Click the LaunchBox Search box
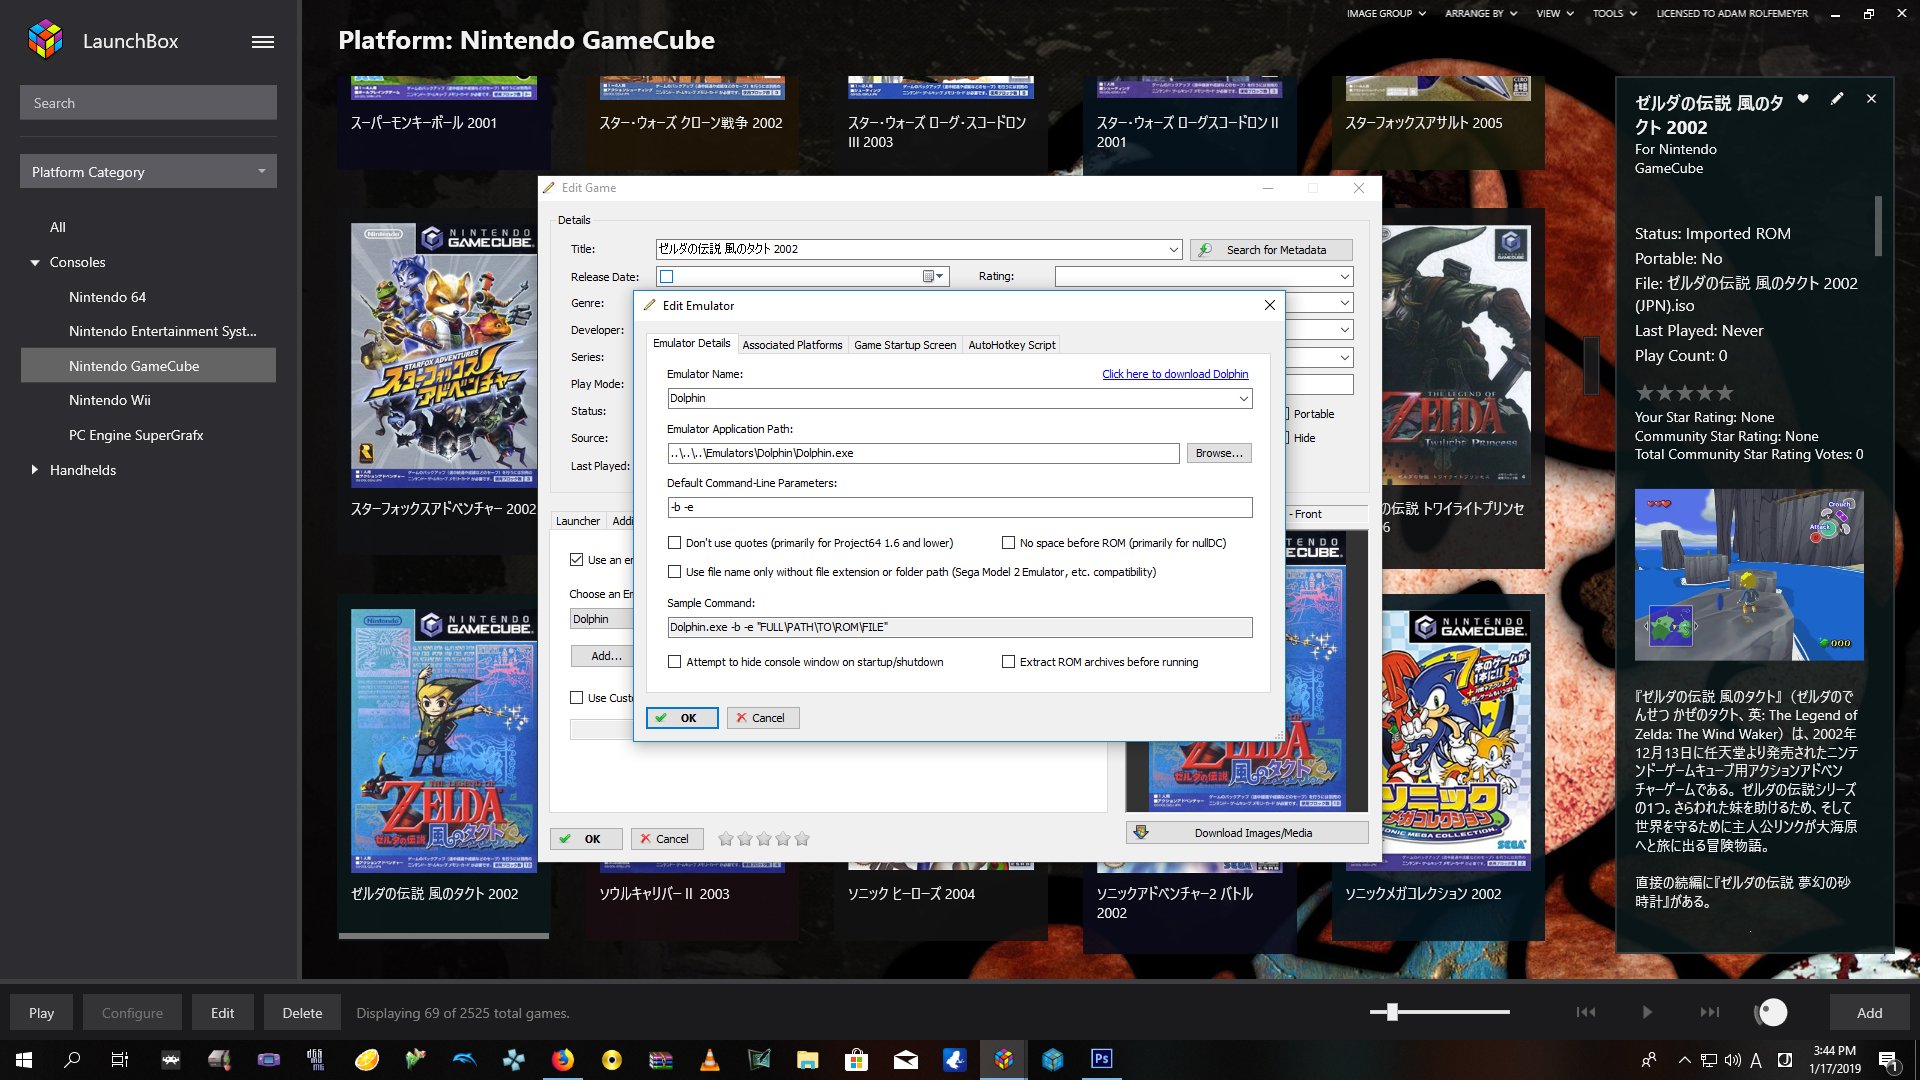The image size is (1920, 1080). [x=148, y=103]
